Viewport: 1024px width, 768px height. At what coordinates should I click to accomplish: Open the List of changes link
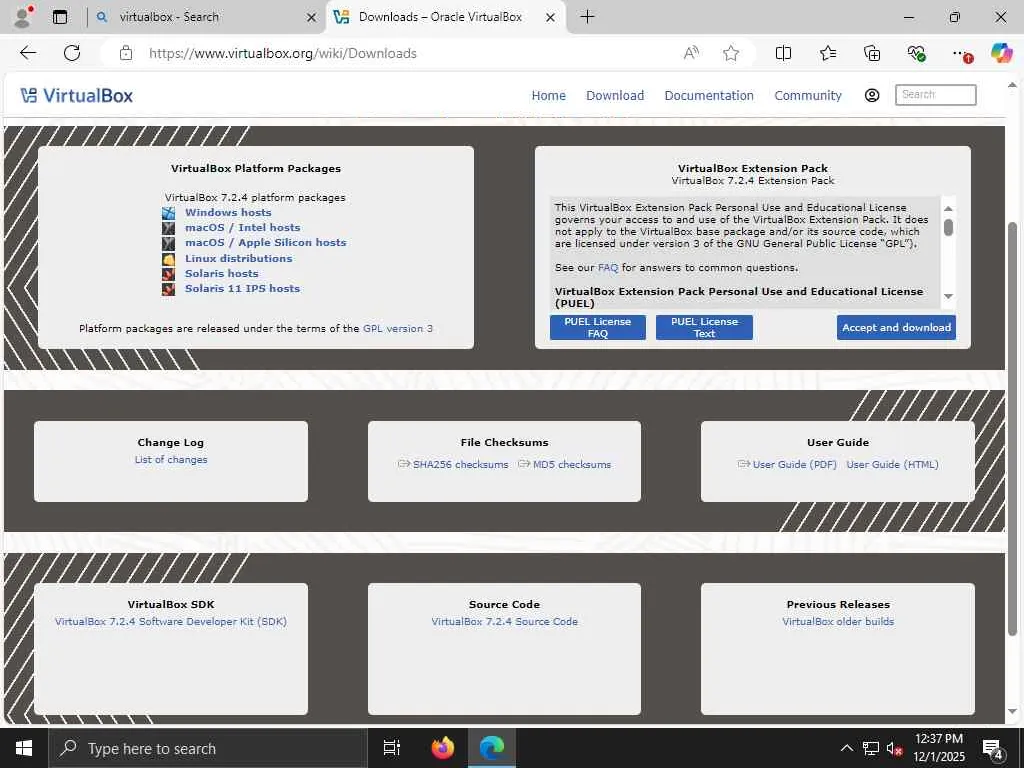[x=170, y=460]
